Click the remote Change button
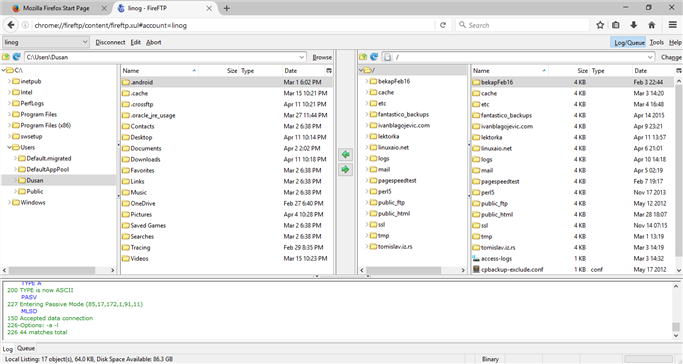This screenshot has height=364, width=683. click(x=671, y=57)
